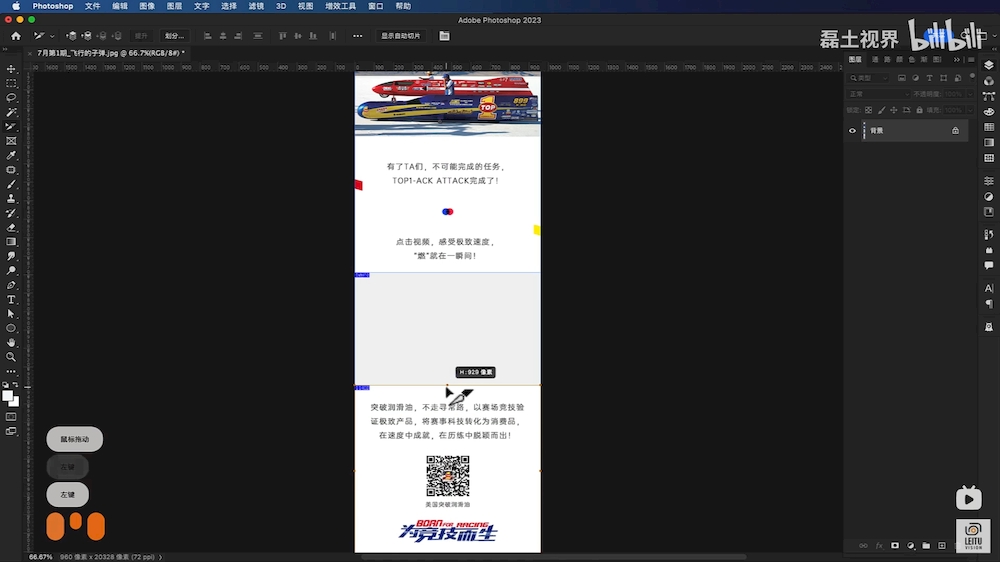The height and width of the screenshot is (562, 1000).
Task: Select the Rectangular Marquee tool
Action: click(x=11, y=84)
